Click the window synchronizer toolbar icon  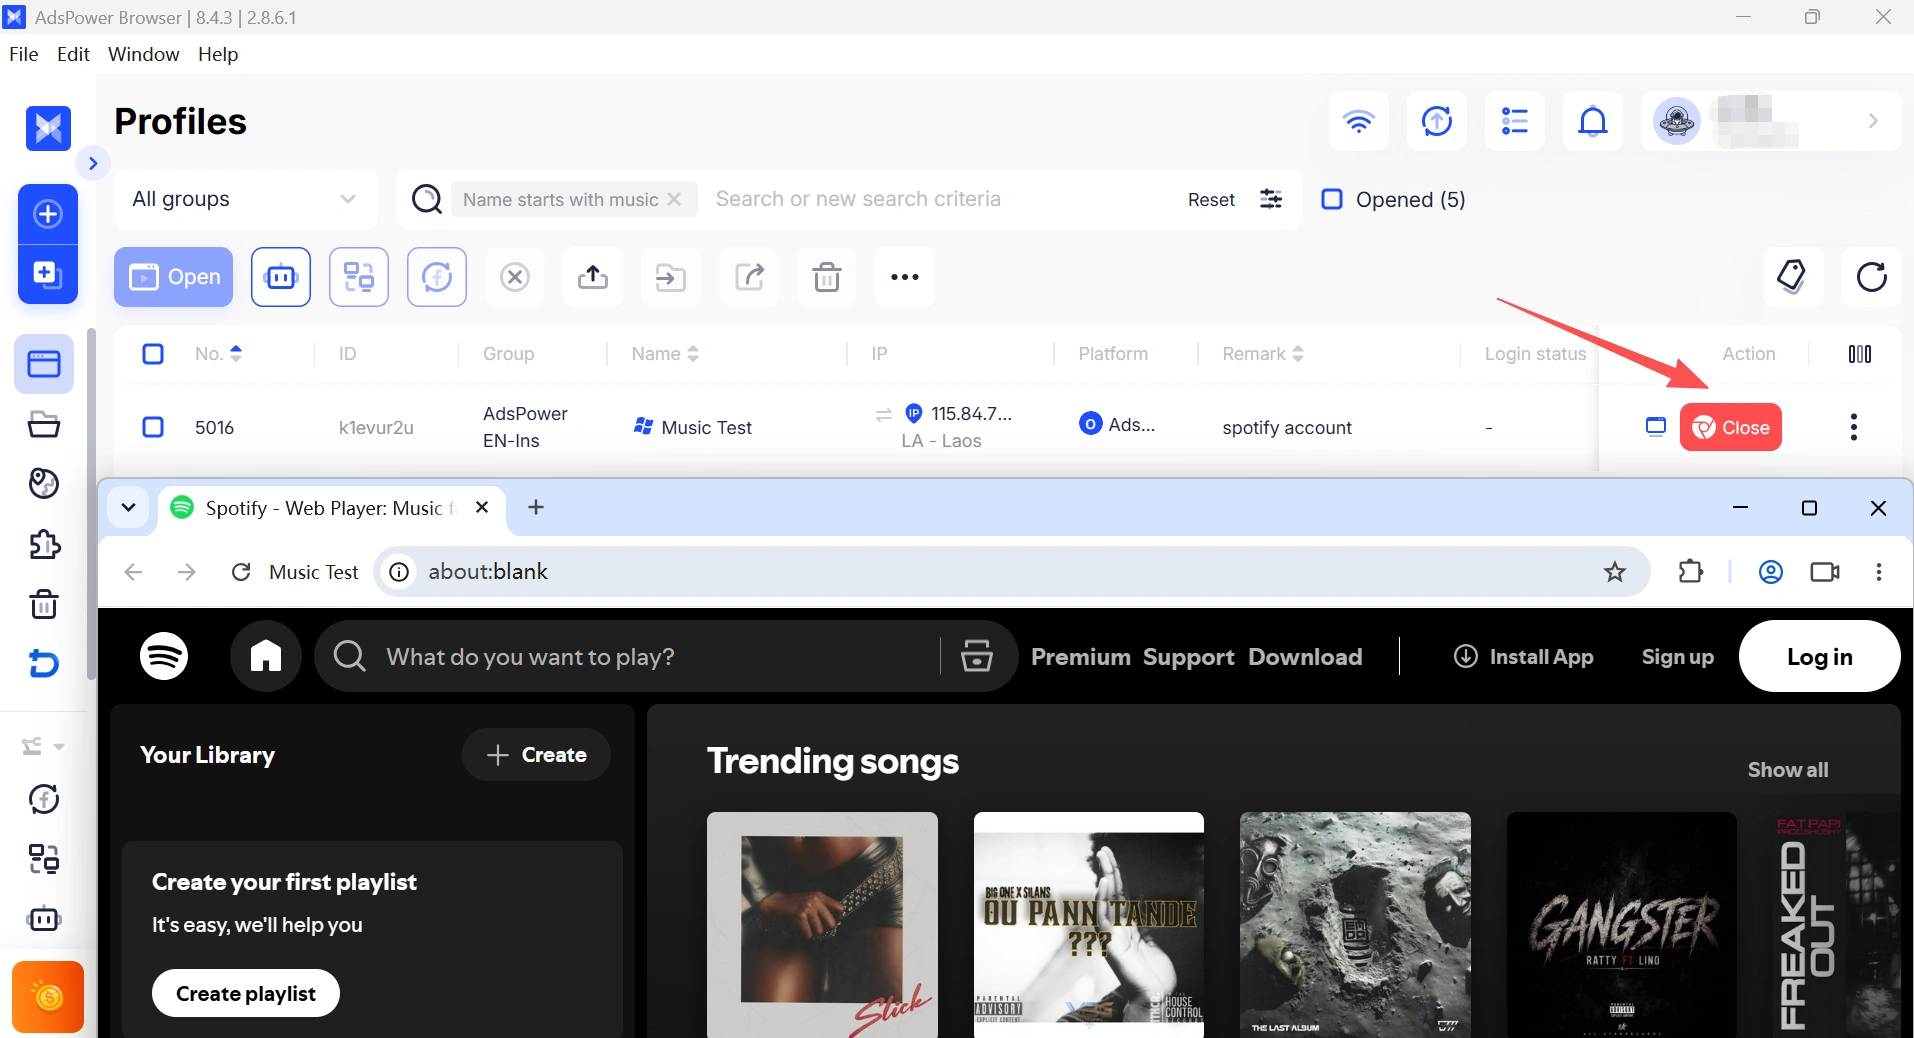click(x=359, y=277)
